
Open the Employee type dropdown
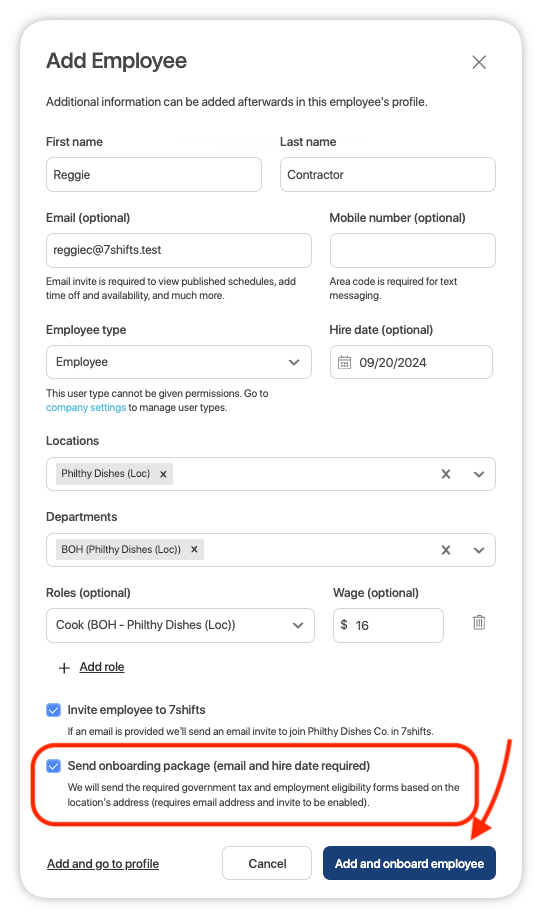[179, 362]
